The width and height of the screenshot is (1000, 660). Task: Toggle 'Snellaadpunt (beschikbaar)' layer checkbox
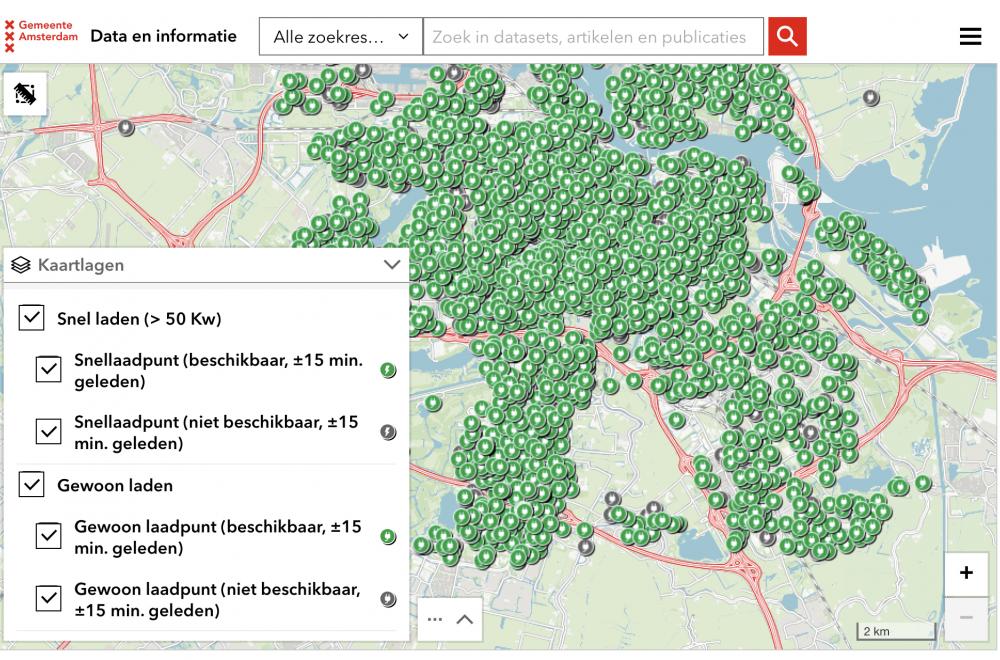click(x=48, y=369)
